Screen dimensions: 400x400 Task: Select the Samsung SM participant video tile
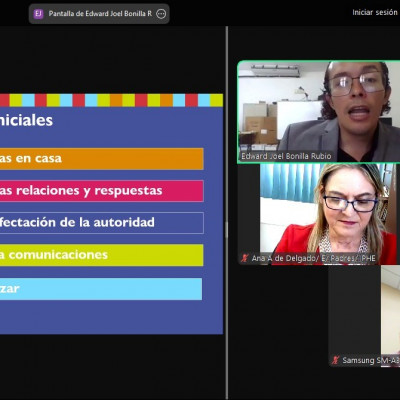click(364, 316)
